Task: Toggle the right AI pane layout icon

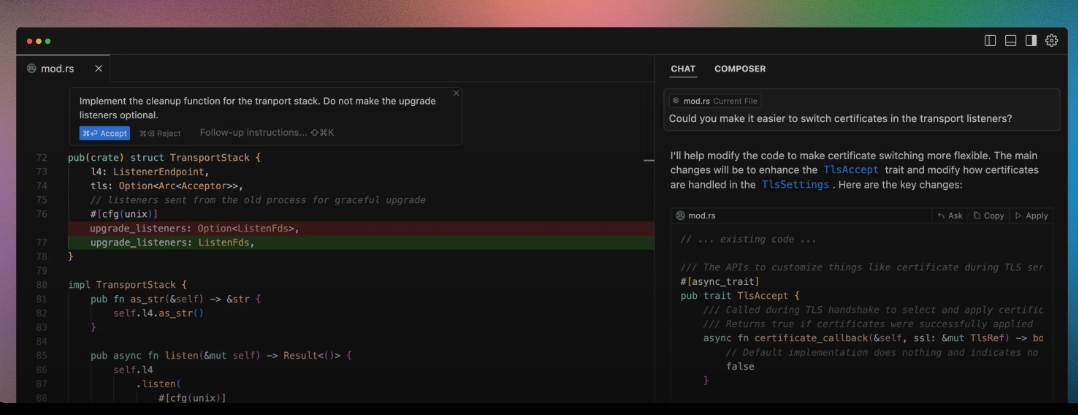Action: 1031,41
